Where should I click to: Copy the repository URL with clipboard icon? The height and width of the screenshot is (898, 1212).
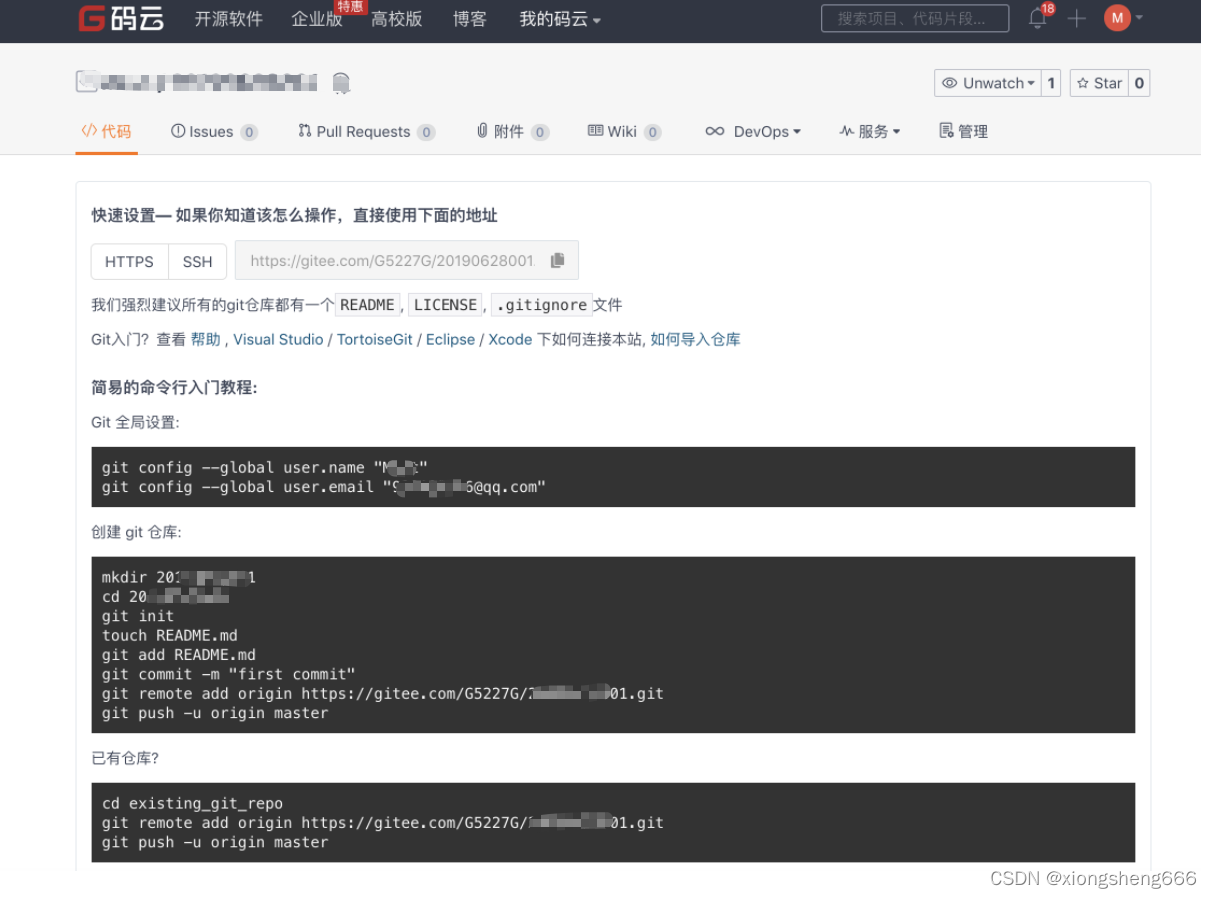pyautogui.click(x=558, y=260)
